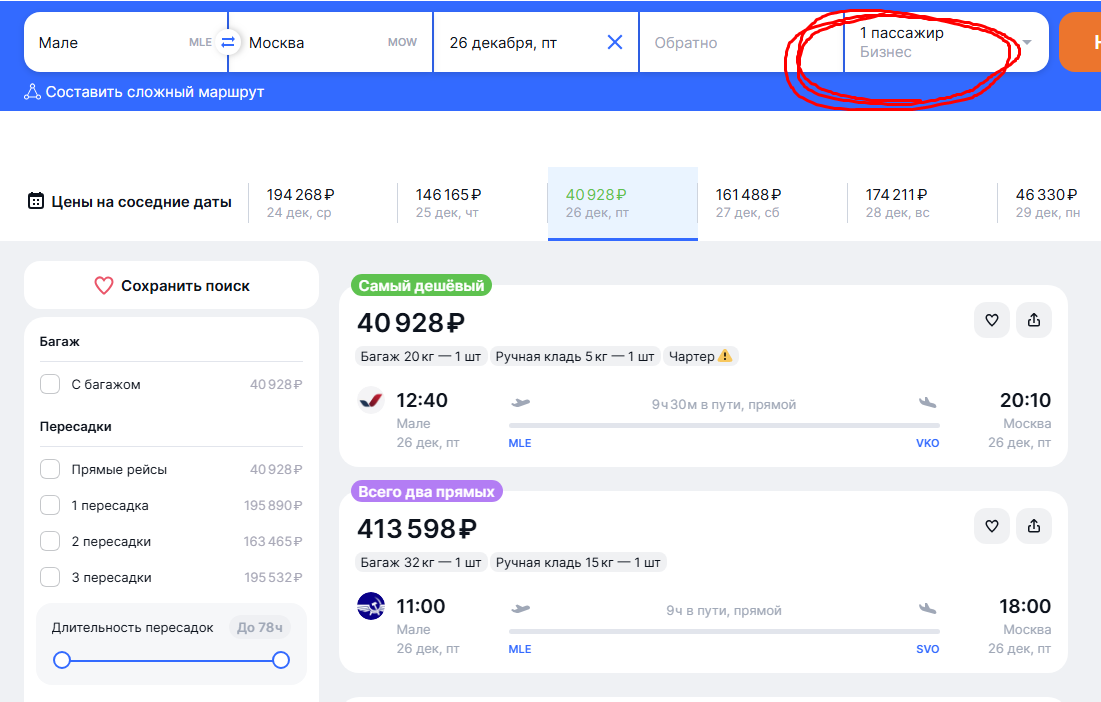1101x702 pixels.
Task: Click the origin field showing Мале
Action: click(110, 43)
